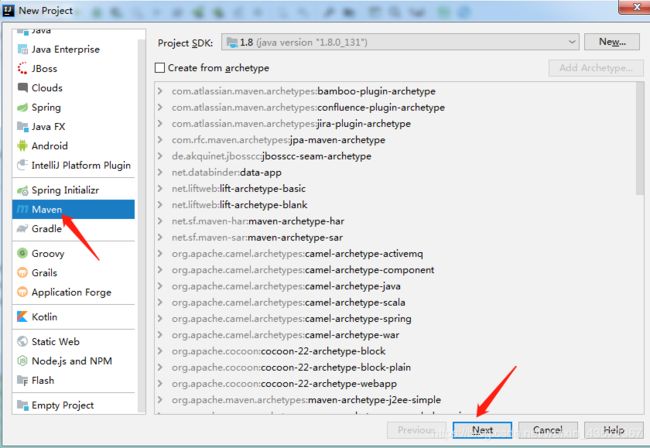Select camel-archetype-war row
The width and height of the screenshot is (650, 448).
pos(395,334)
